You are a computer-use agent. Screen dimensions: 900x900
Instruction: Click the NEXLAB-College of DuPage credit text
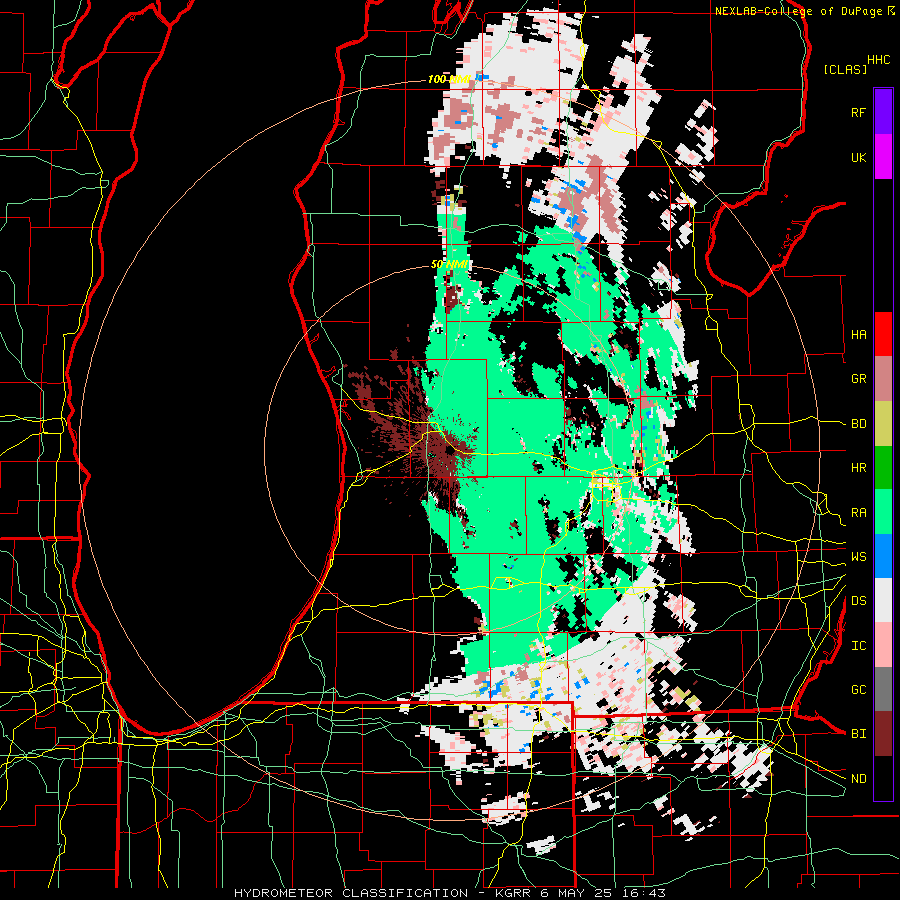(799, 11)
